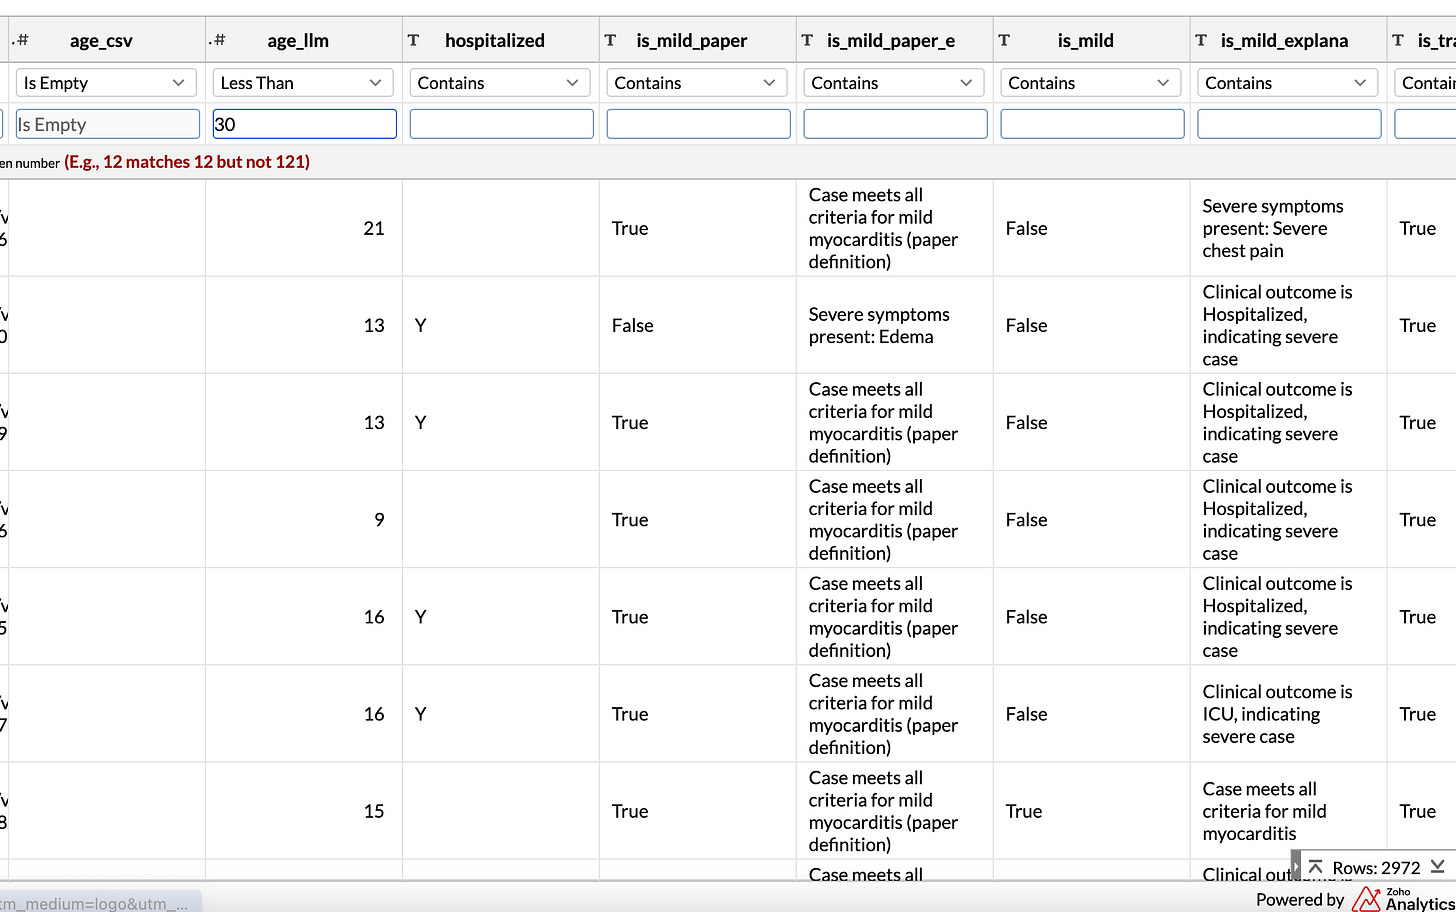Focus the is_mild_paper filter text field
This screenshot has width=1456, height=912.
tap(699, 124)
